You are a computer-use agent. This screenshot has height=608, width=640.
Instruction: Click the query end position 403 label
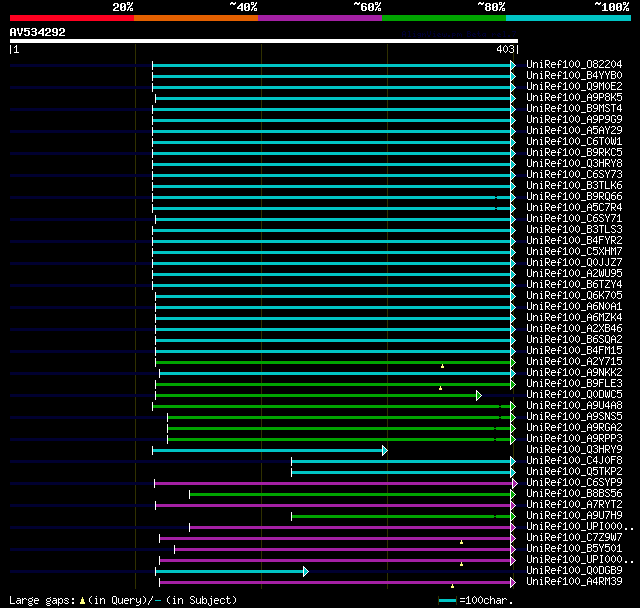click(x=505, y=49)
